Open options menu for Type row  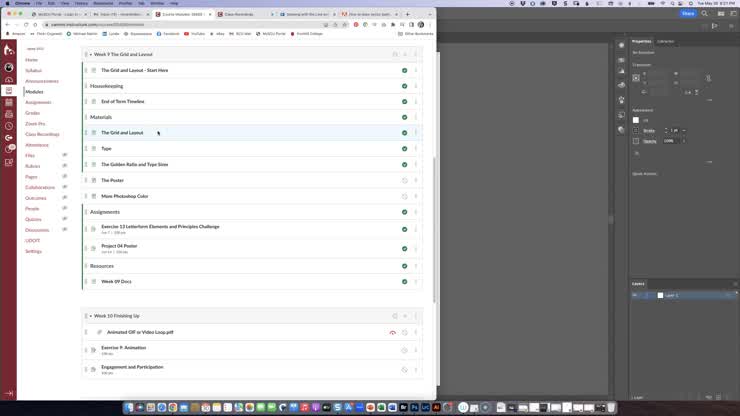point(416,149)
